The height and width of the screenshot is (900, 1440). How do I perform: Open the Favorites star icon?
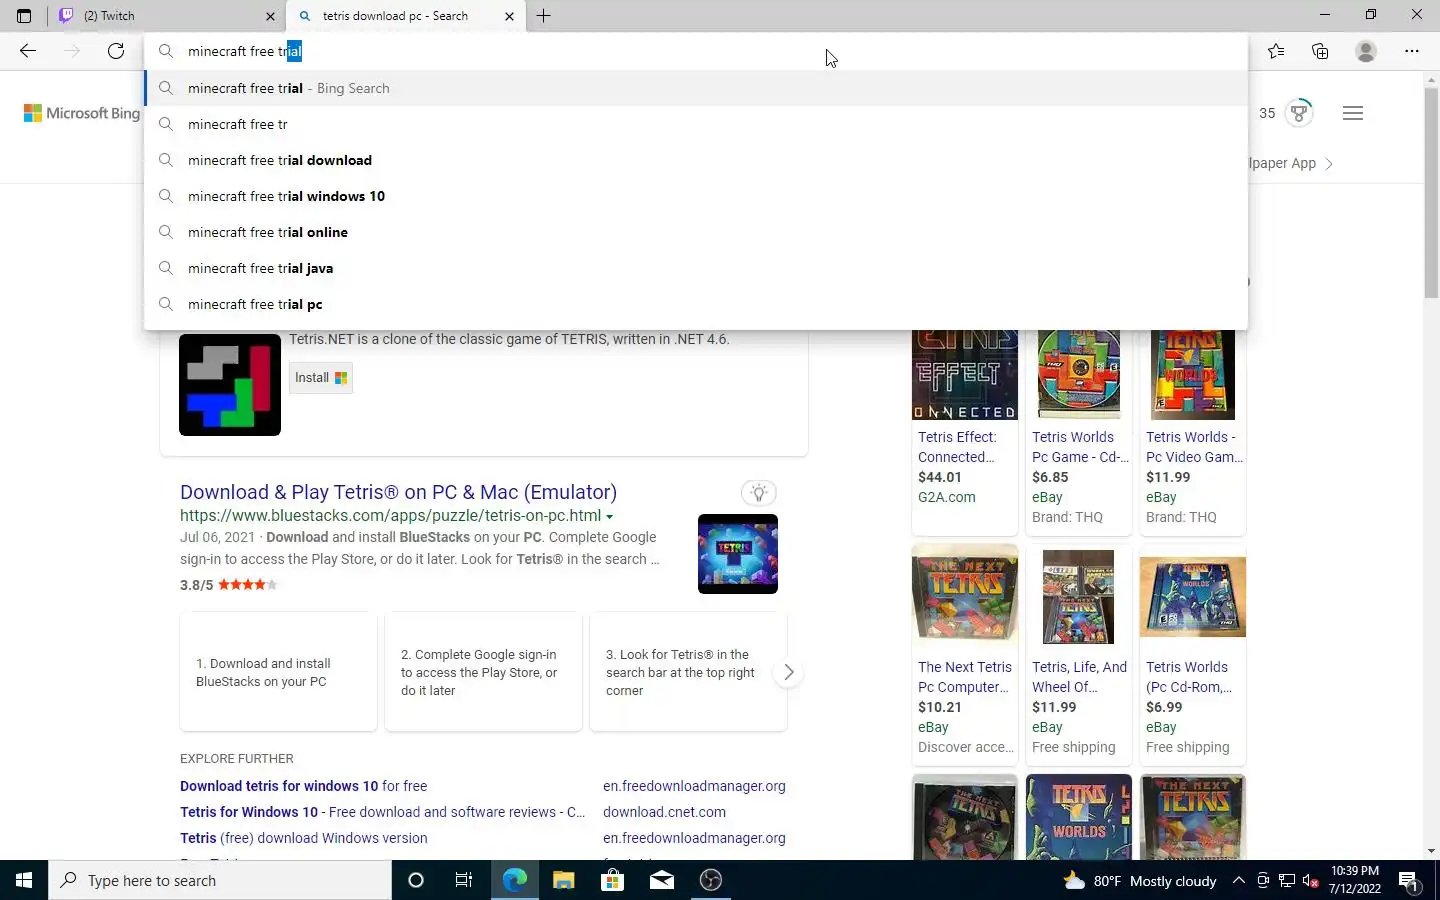pos(1276,51)
